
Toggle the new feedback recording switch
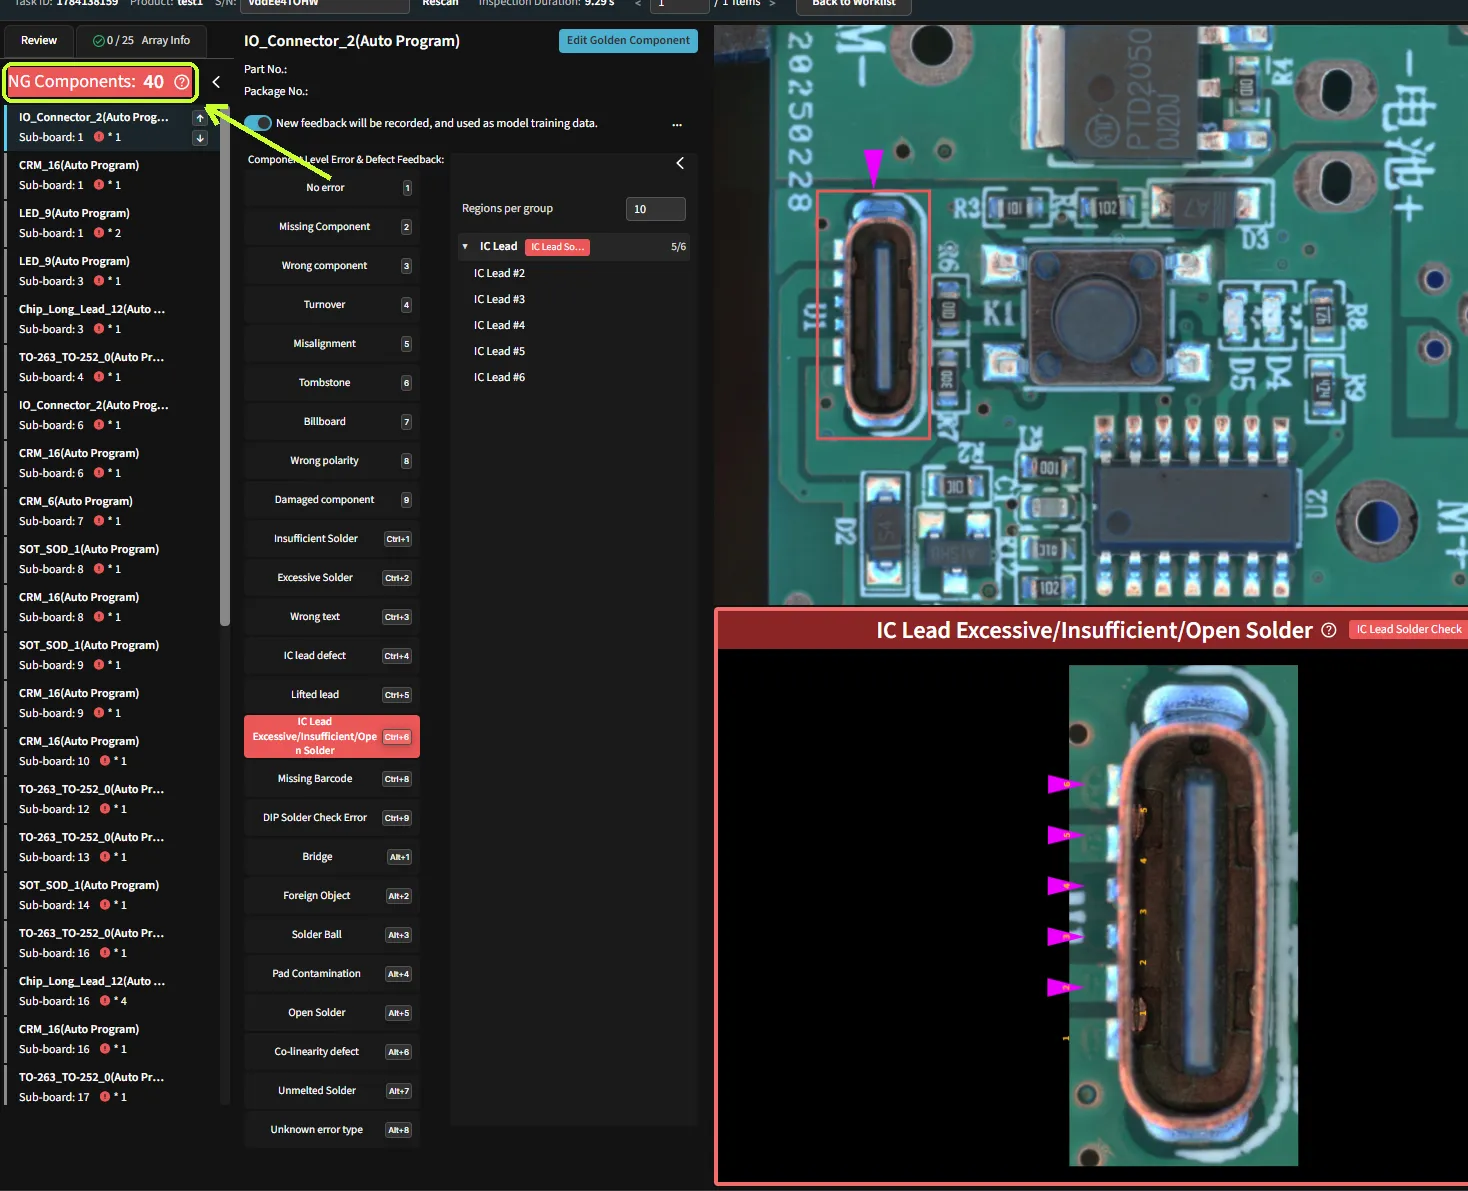click(x=258, y=123)
